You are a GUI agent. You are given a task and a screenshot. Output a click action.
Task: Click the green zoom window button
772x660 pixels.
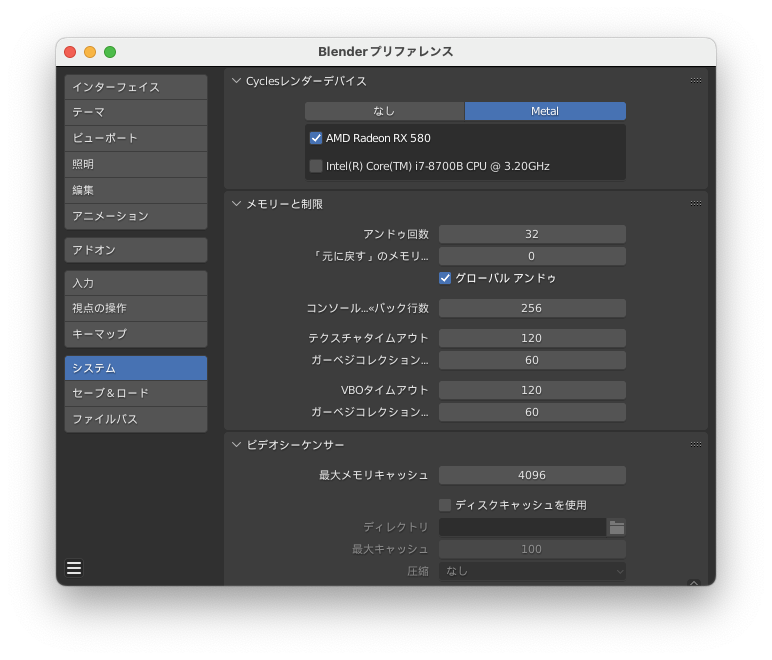coord(110,52)
